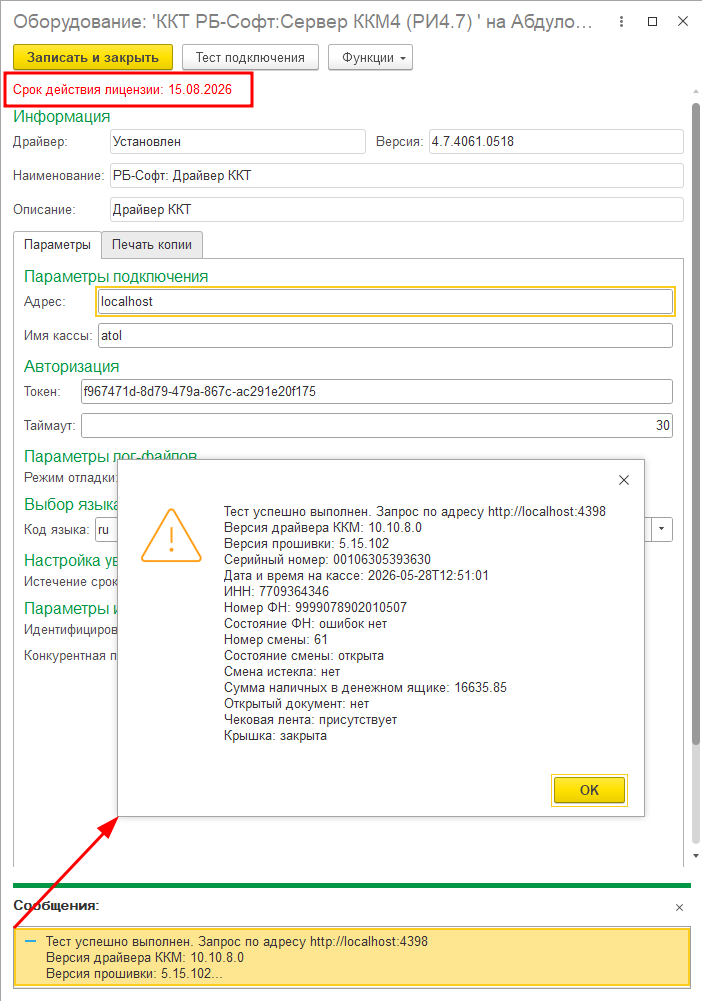This screenshot has height=1001, width=702.
Task: Click the Токен input field
Action: (x=377, y=391)
